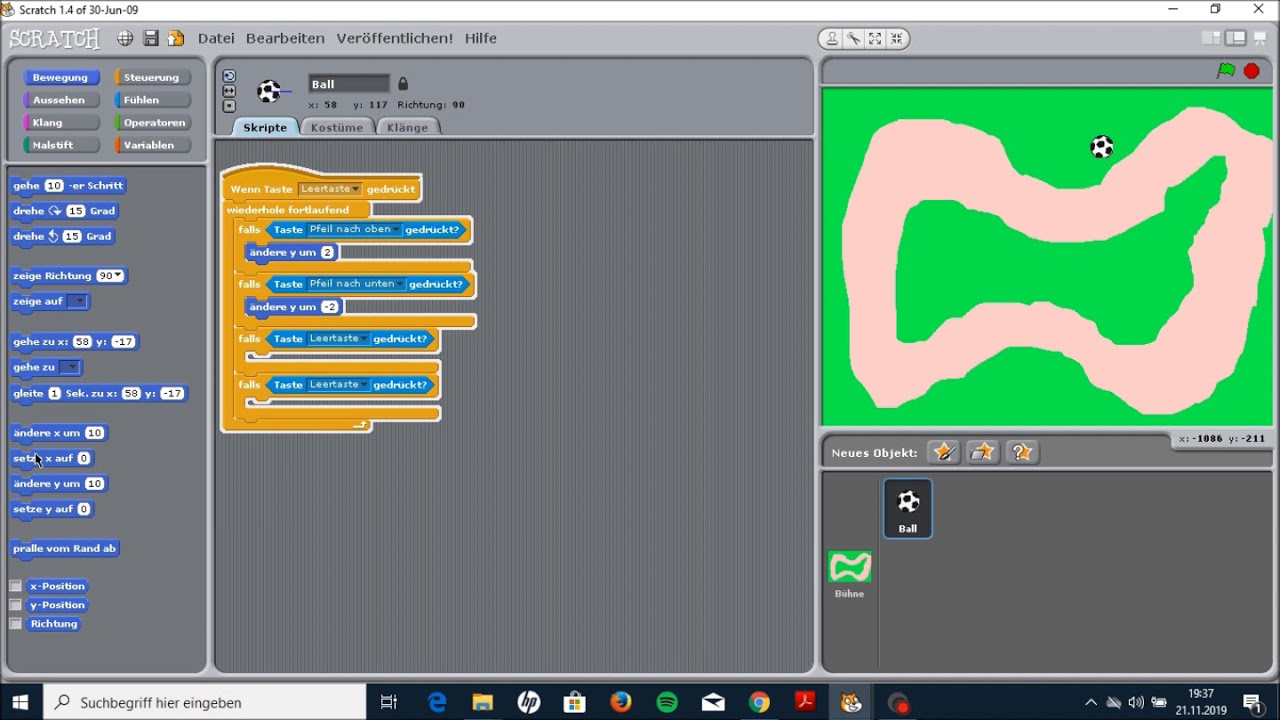Open Google Chrome from the taskbar
This screenshot has height=720, width=1280.
click(x=759, y=702)
